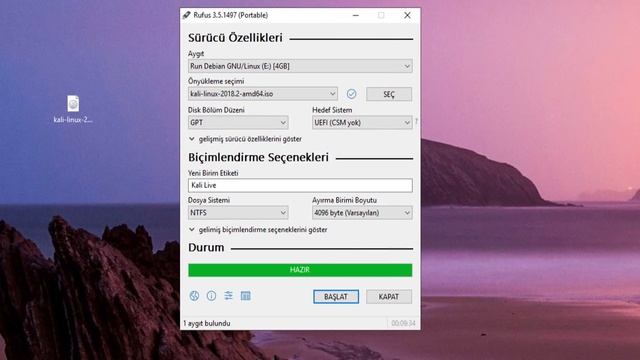Compute ISO checksum via checkmark icon
This screenshot has width=640, height=360.
tap(351, 94)
